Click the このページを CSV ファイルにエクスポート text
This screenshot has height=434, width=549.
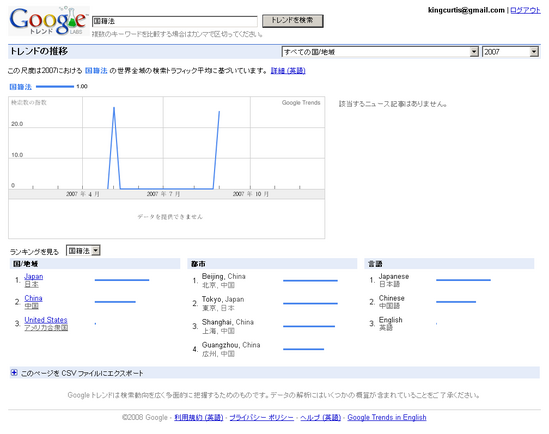tap(82, 373)
